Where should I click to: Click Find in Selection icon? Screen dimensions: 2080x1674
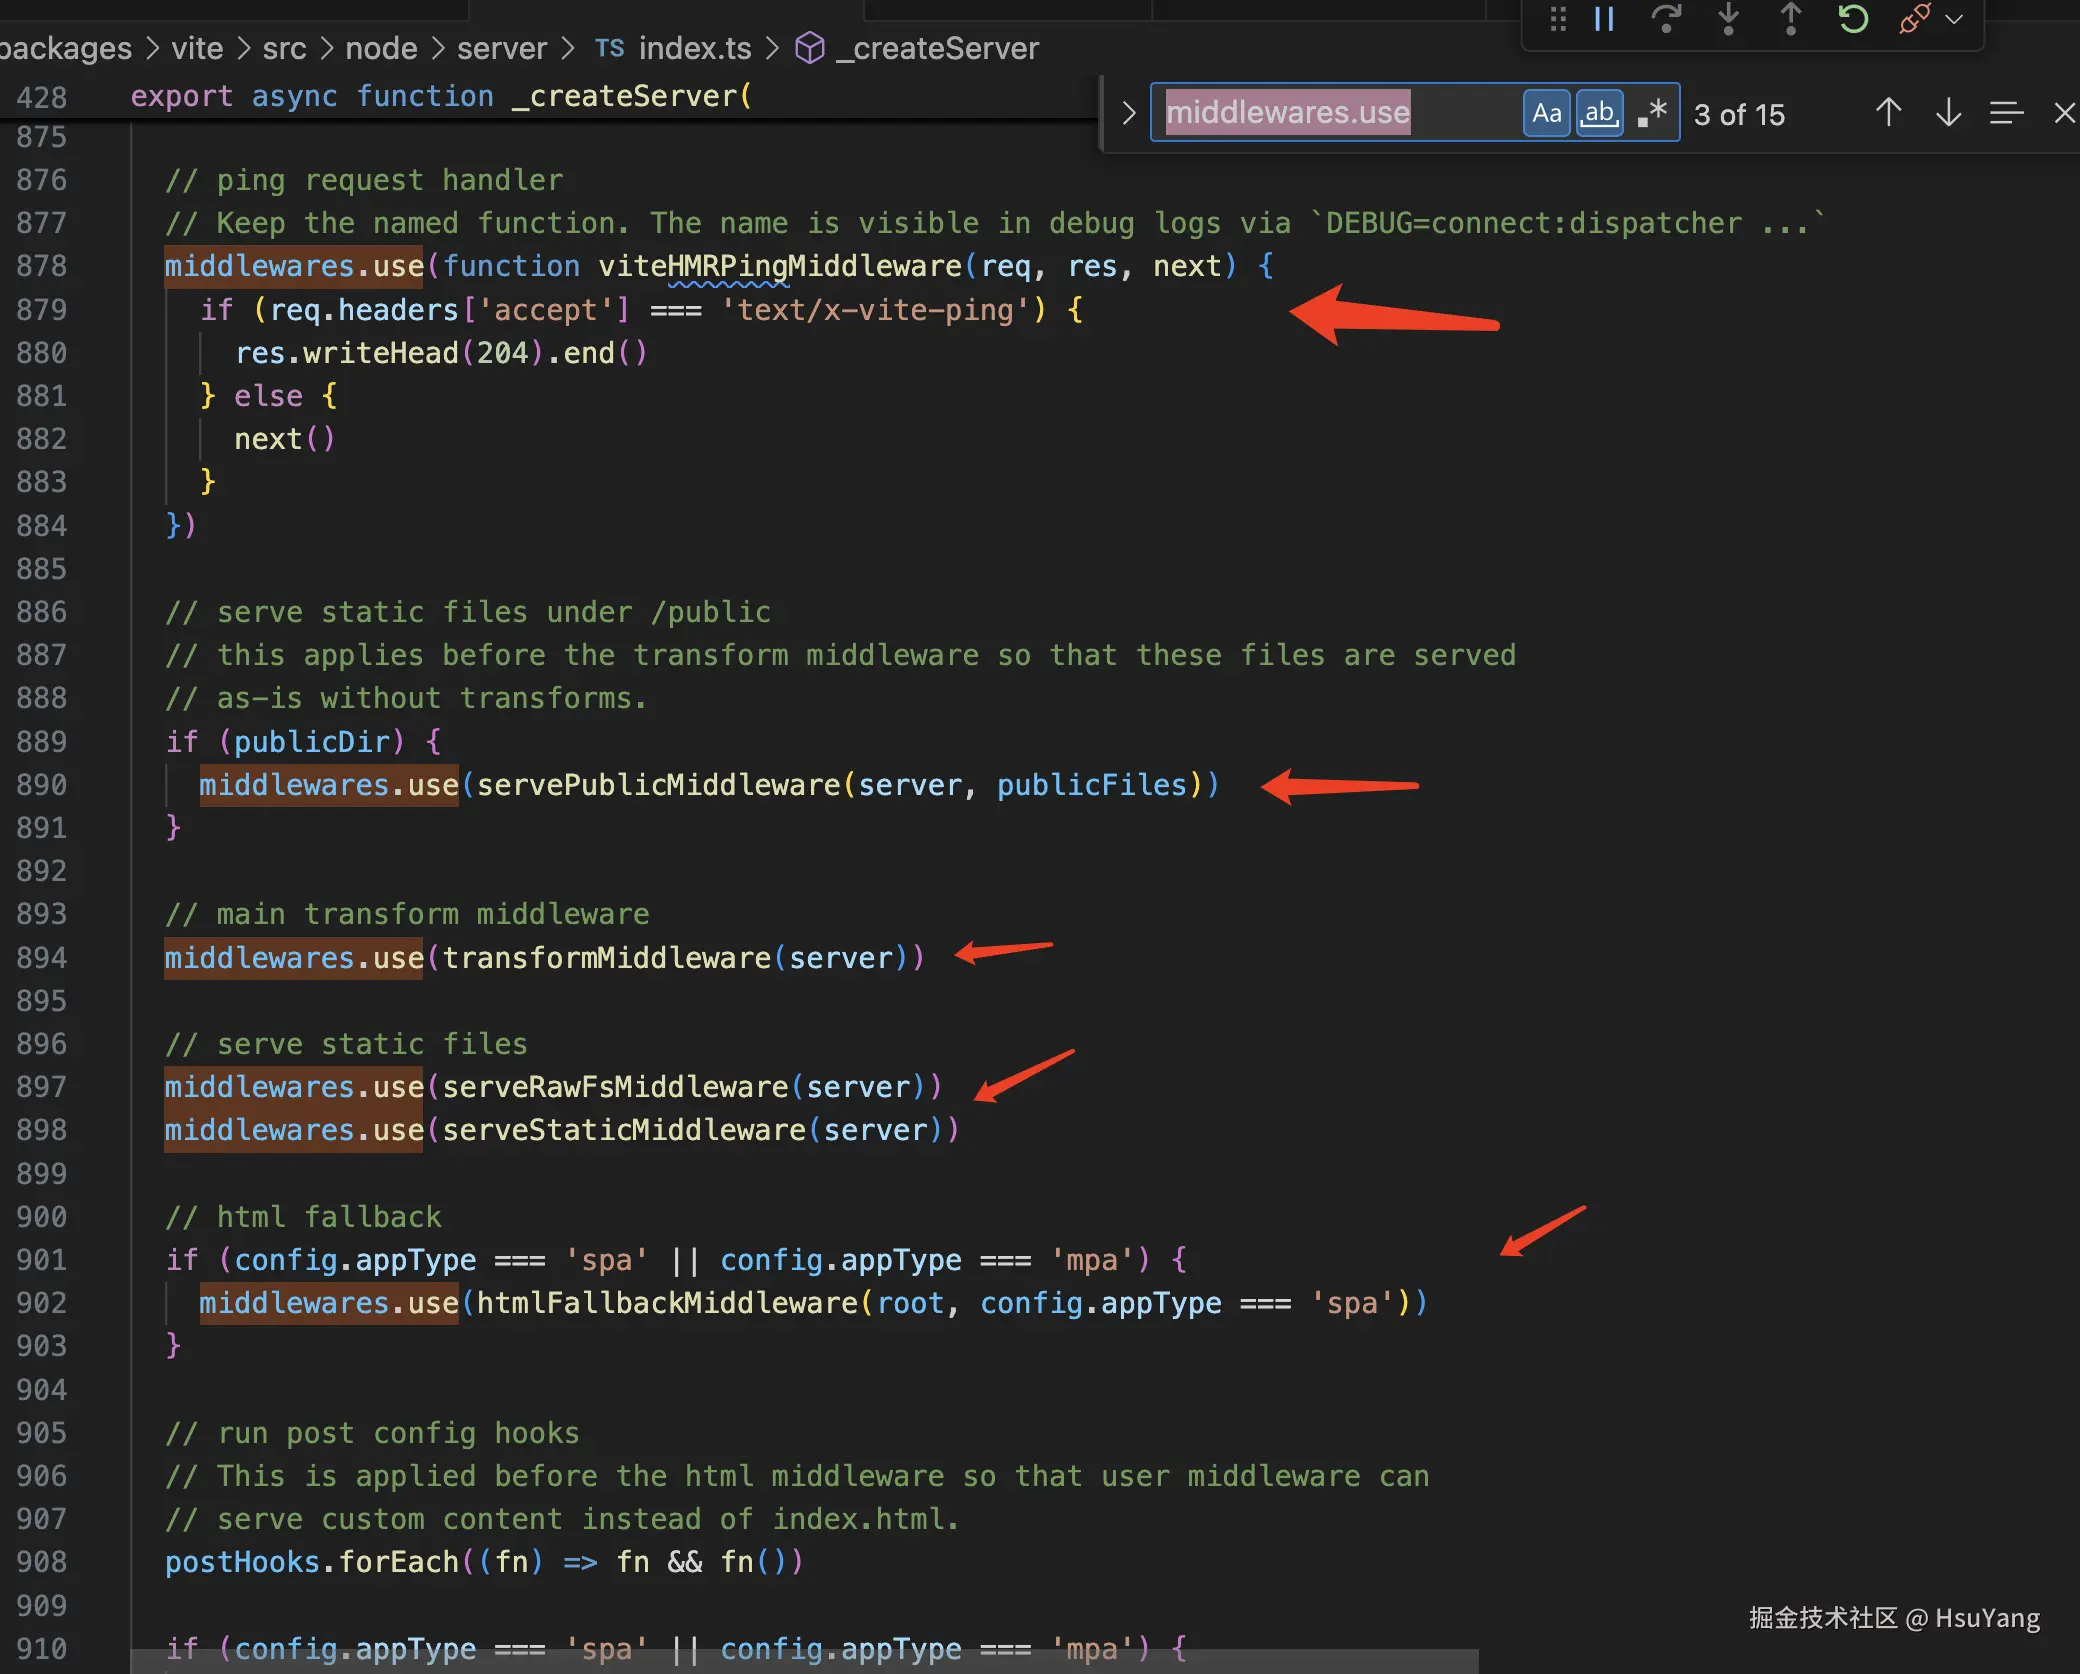[x=2006, y=113]
